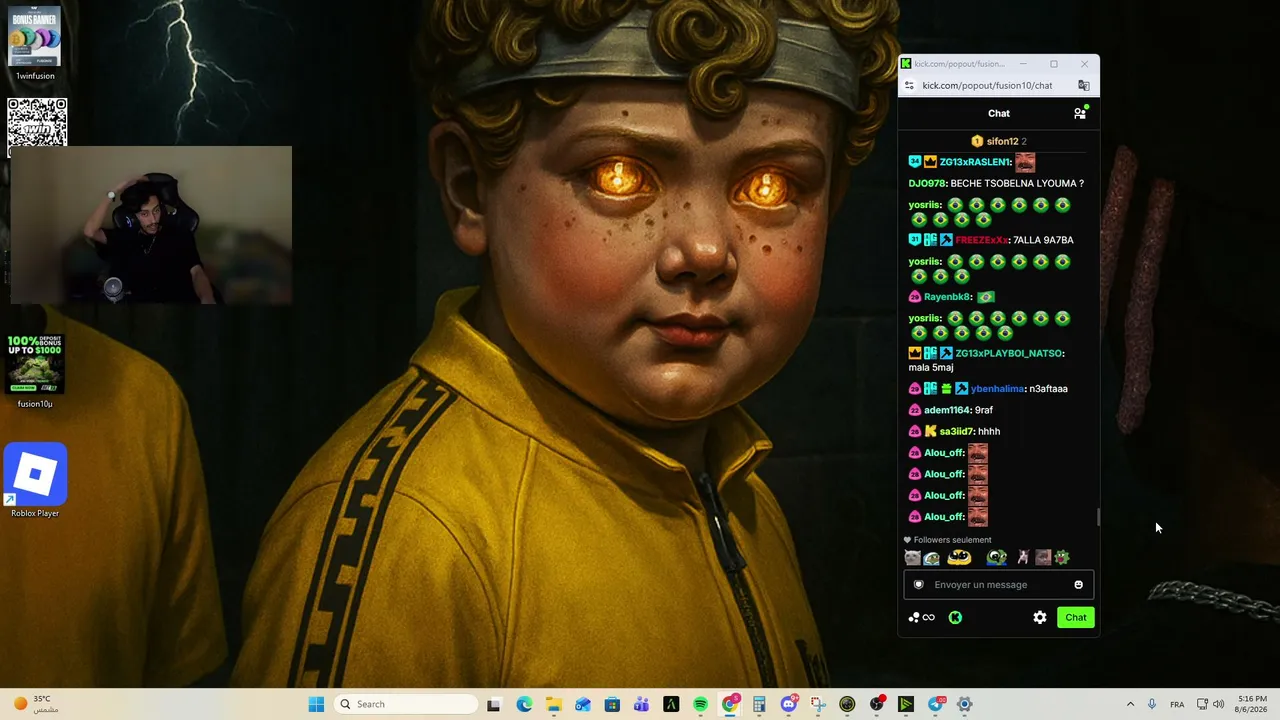Open Task View from the taskbar
The height and width of the screenshot is (720, 1280).
[x=494, y=704]
